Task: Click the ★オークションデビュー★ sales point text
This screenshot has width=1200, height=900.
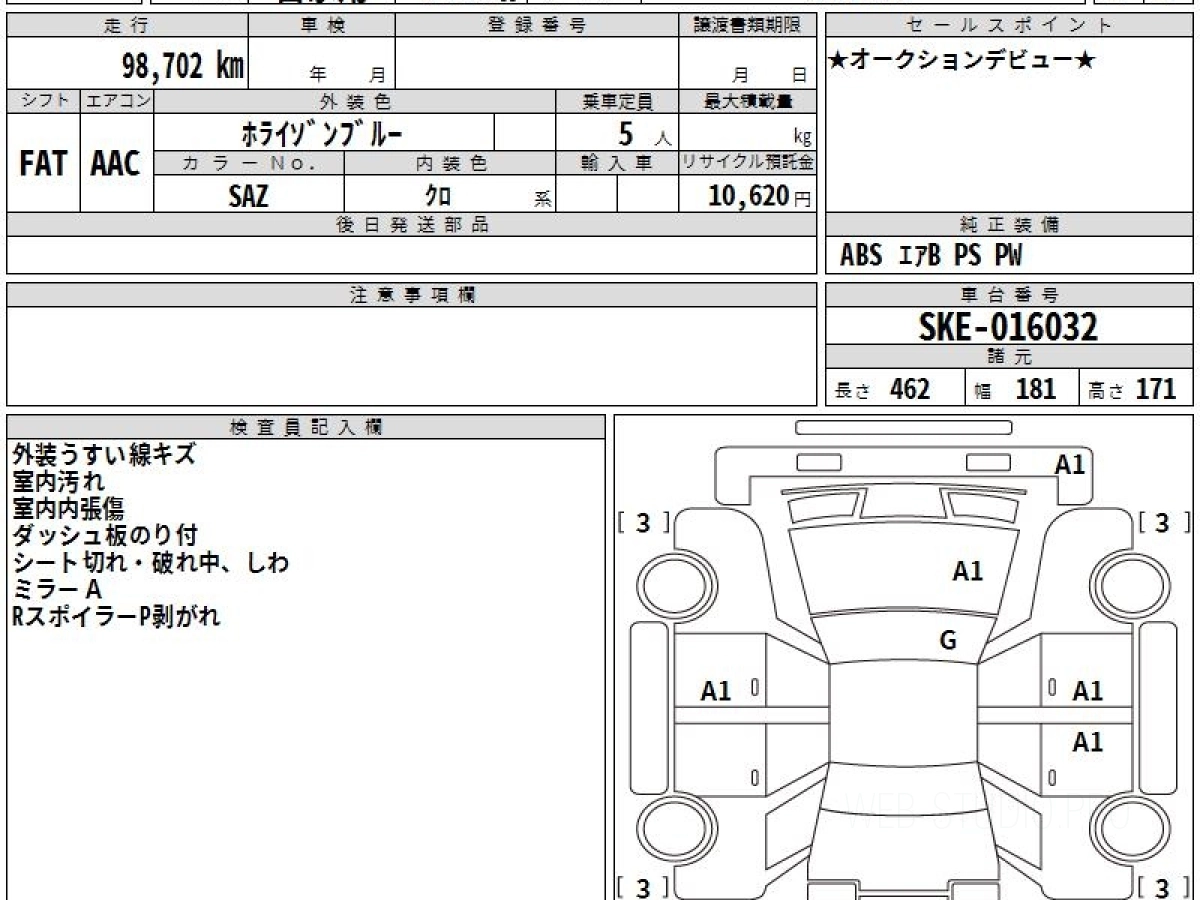Action: point(962,61)
